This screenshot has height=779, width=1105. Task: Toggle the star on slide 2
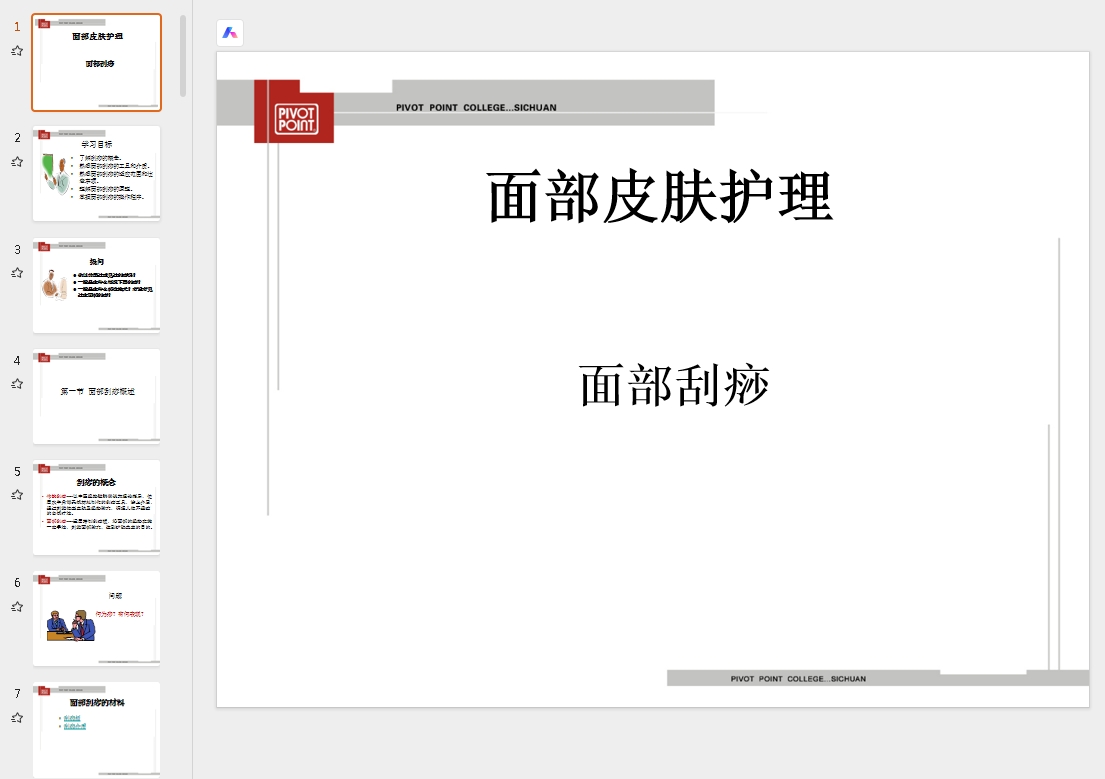tap(17, 162)
